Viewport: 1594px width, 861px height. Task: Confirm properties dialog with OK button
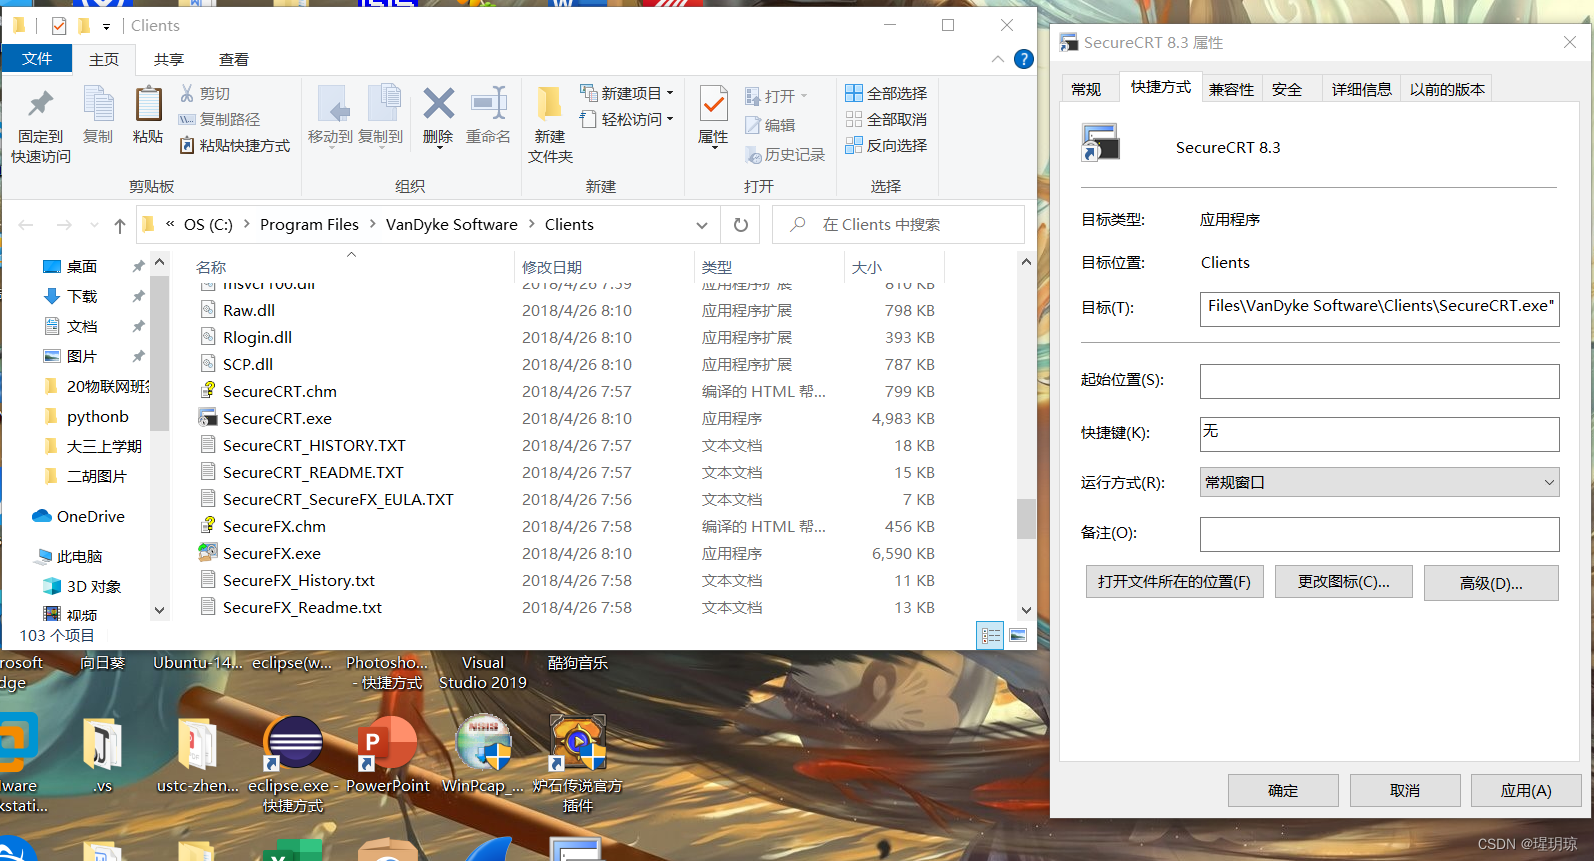[1283, 790]
